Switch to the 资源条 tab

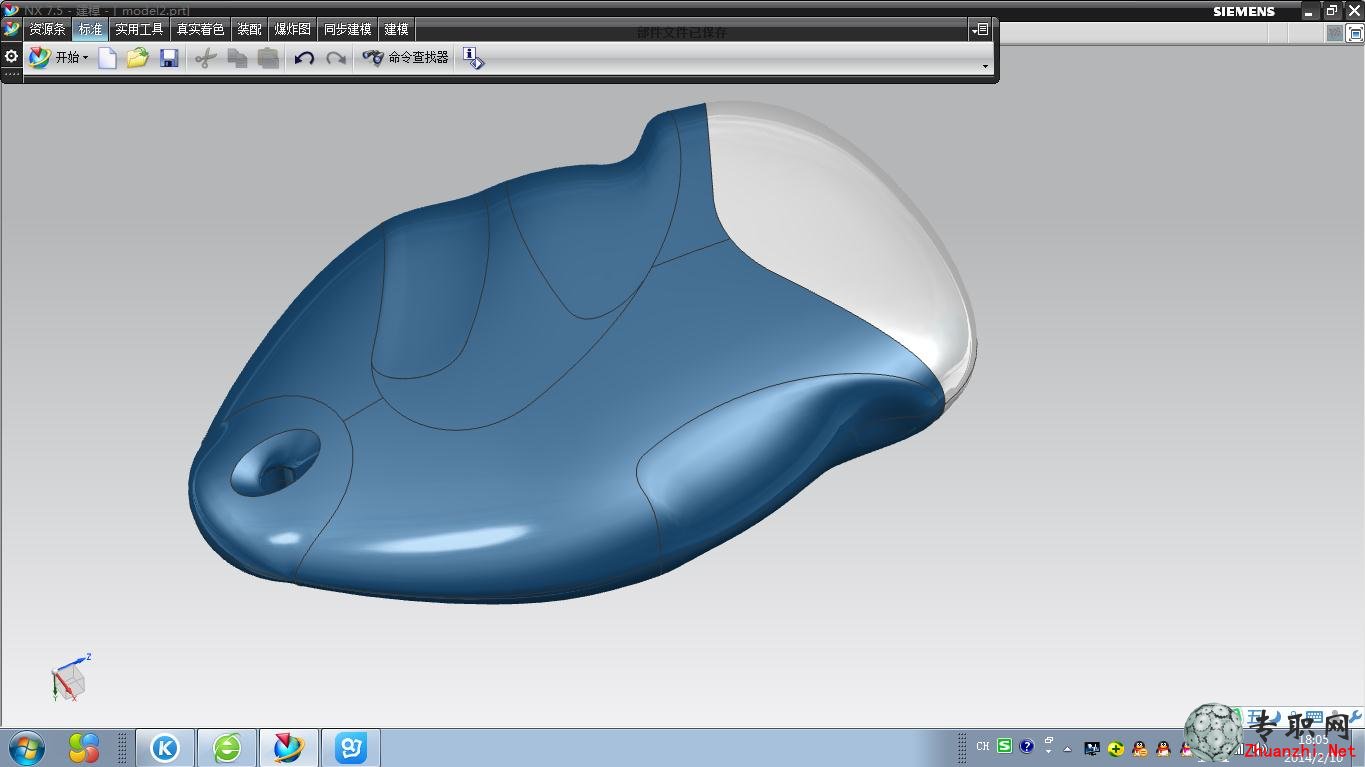[47, 29]
